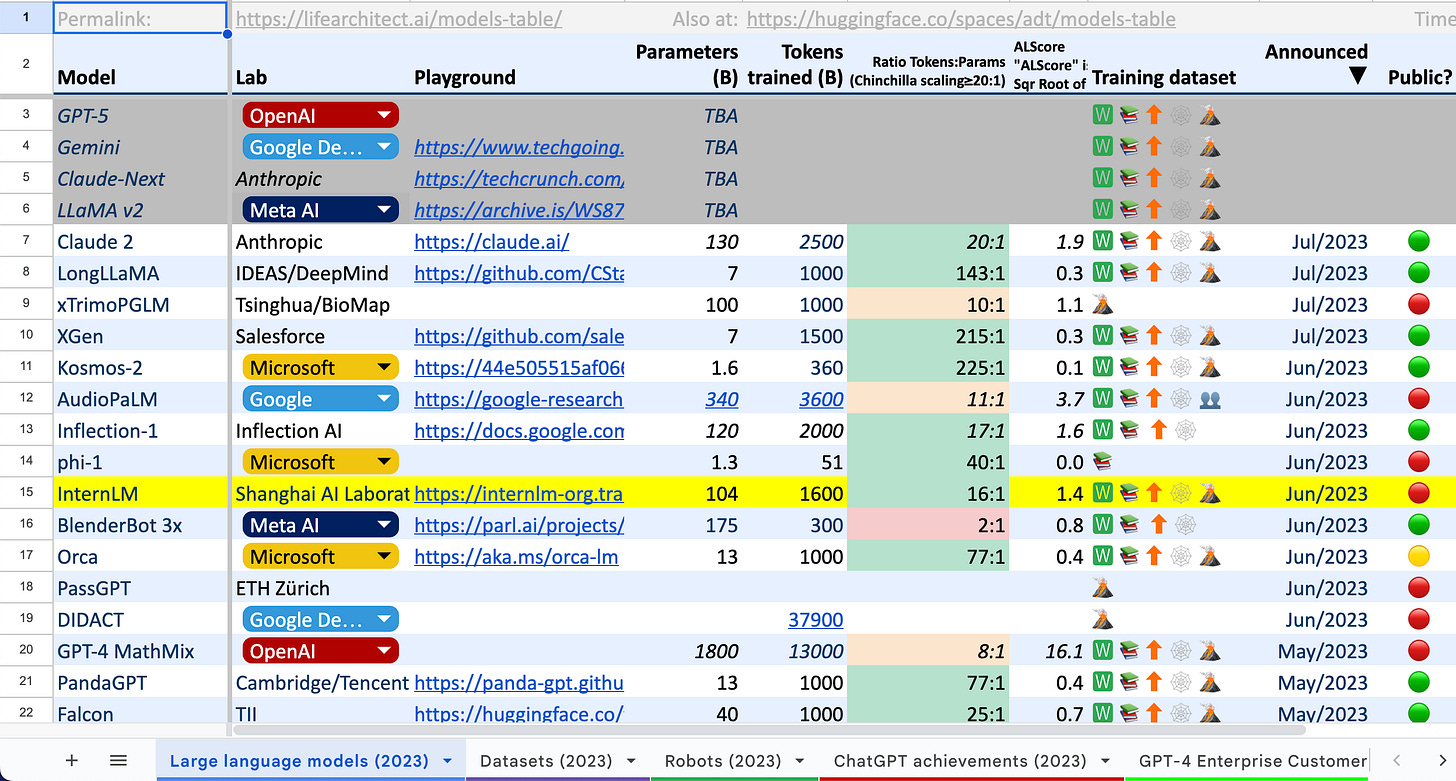Select row header number 15

pyautogui.click(x=26, y=493)
